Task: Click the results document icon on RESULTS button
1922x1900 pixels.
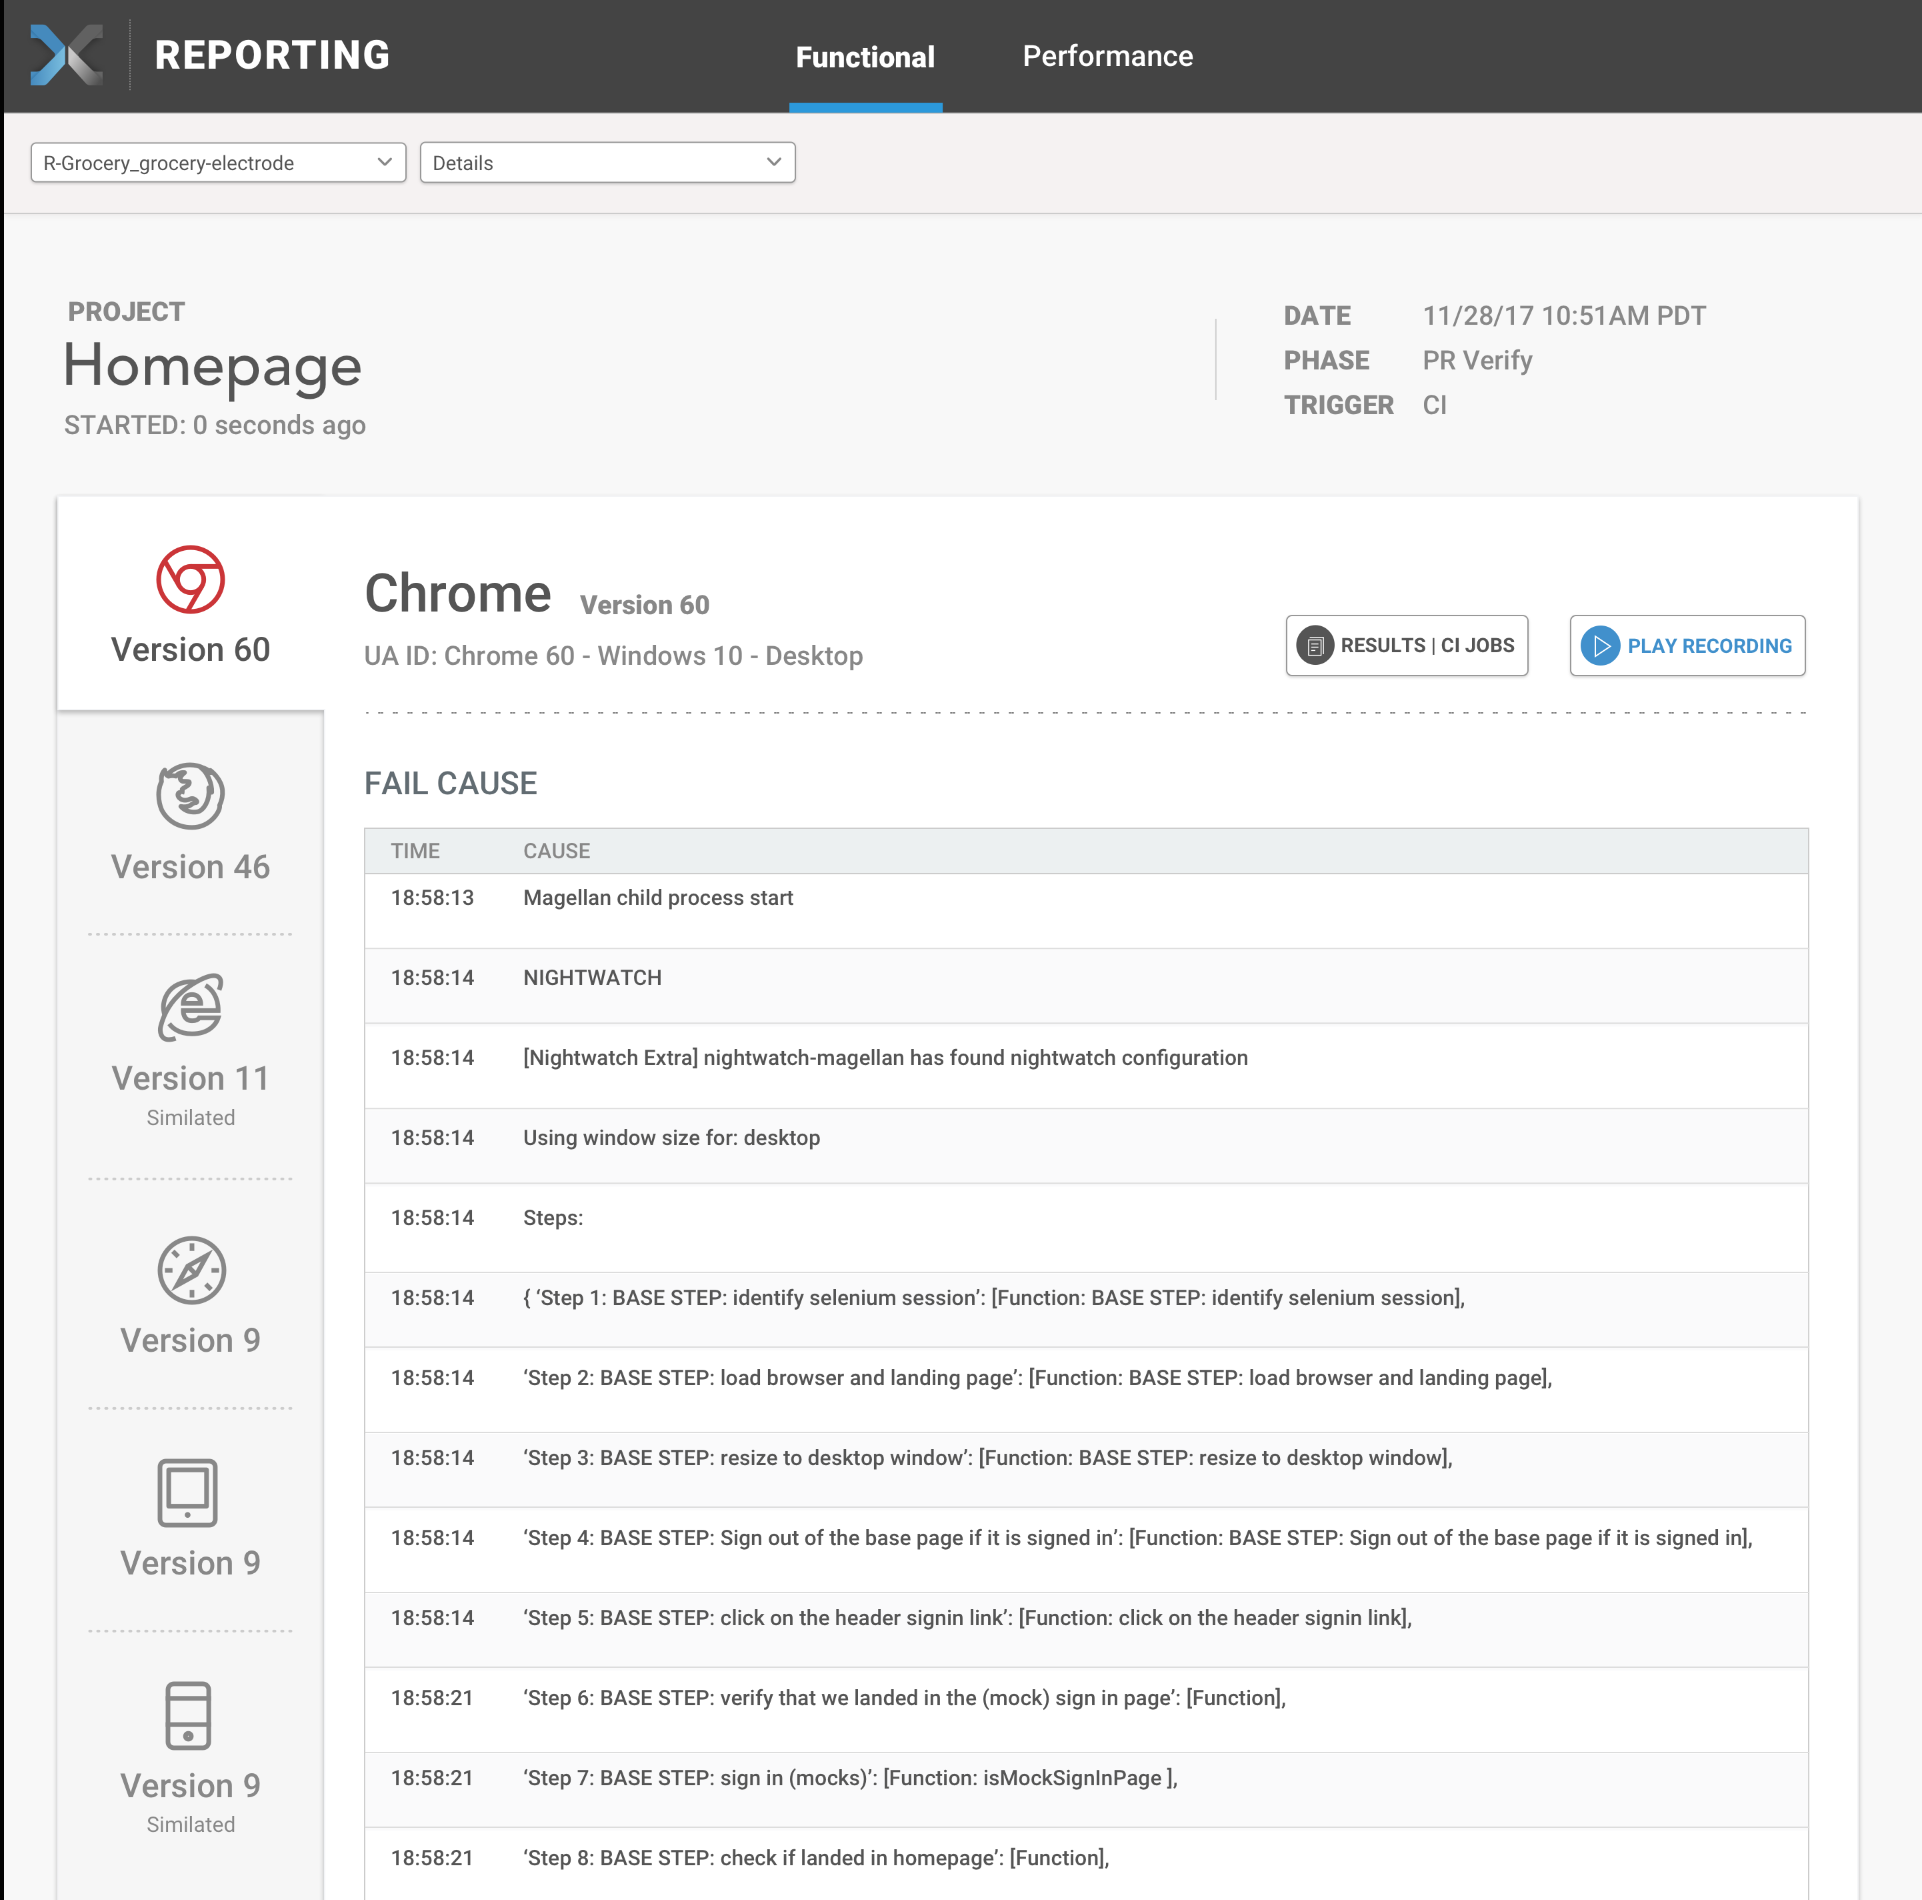Action: 1317,645
